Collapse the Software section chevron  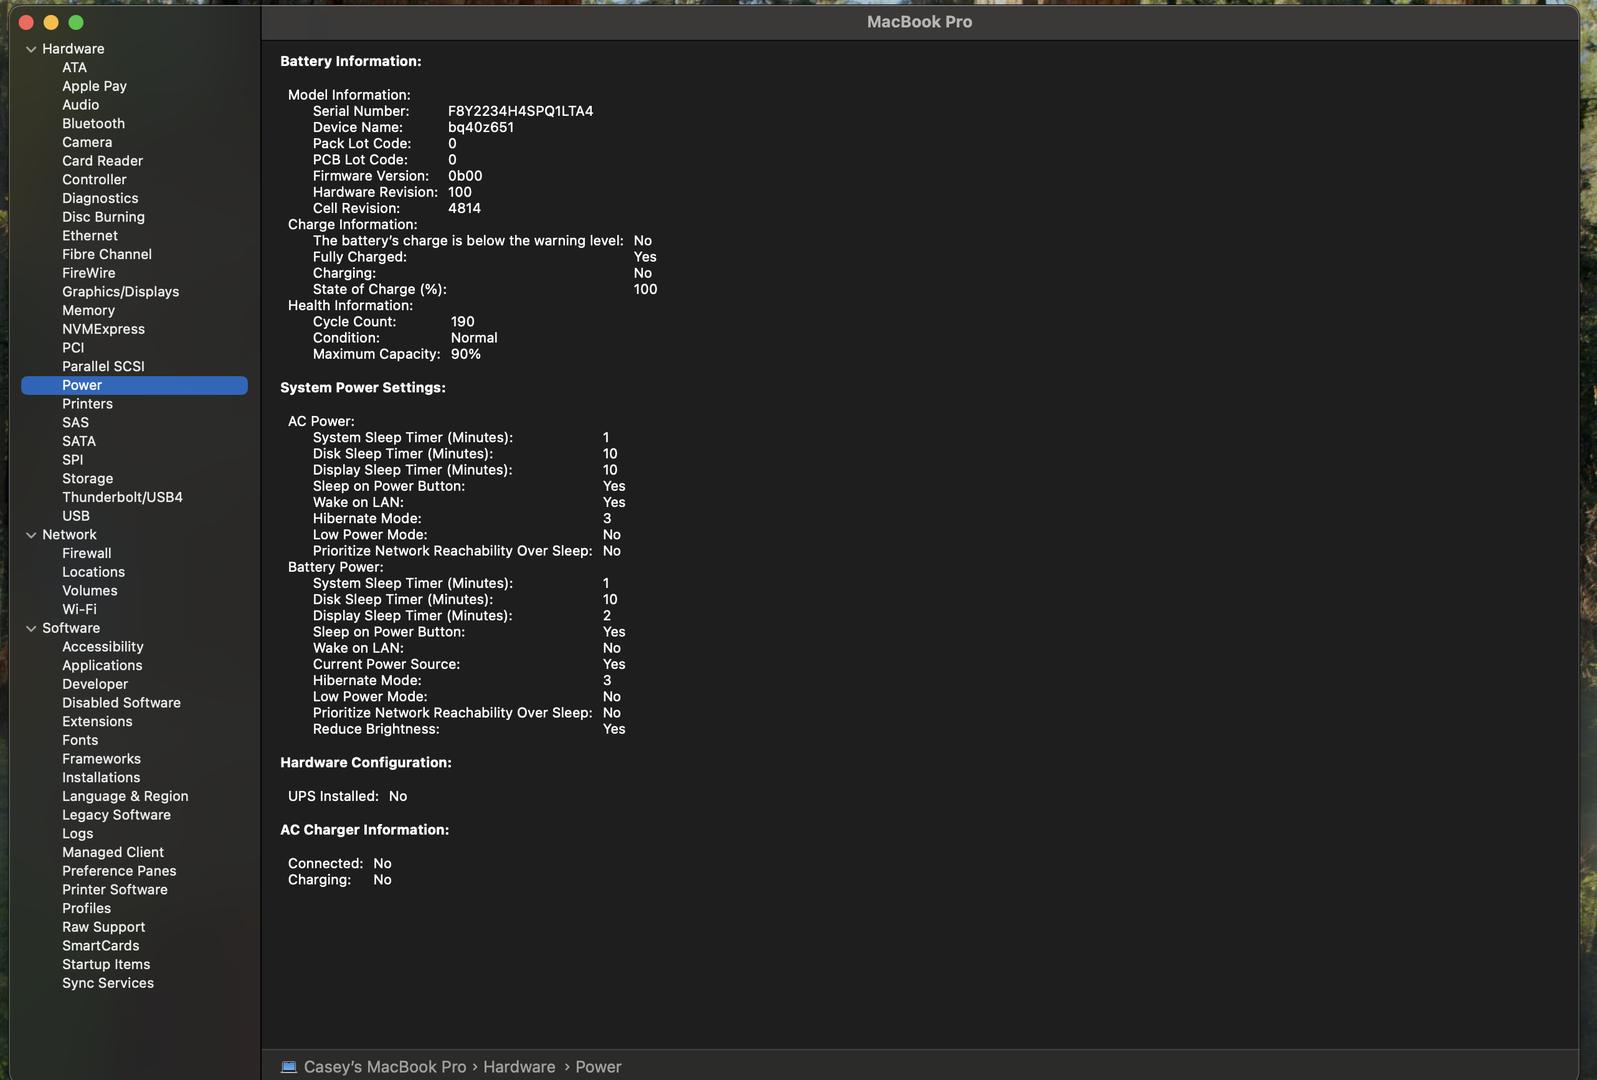31,629
